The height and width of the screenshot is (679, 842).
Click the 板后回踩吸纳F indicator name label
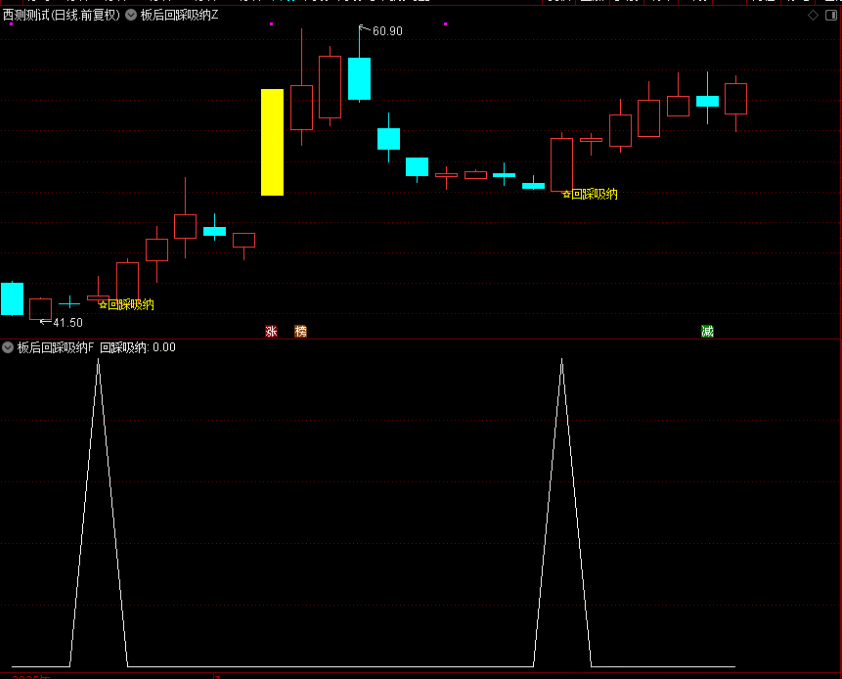(55, 348)
